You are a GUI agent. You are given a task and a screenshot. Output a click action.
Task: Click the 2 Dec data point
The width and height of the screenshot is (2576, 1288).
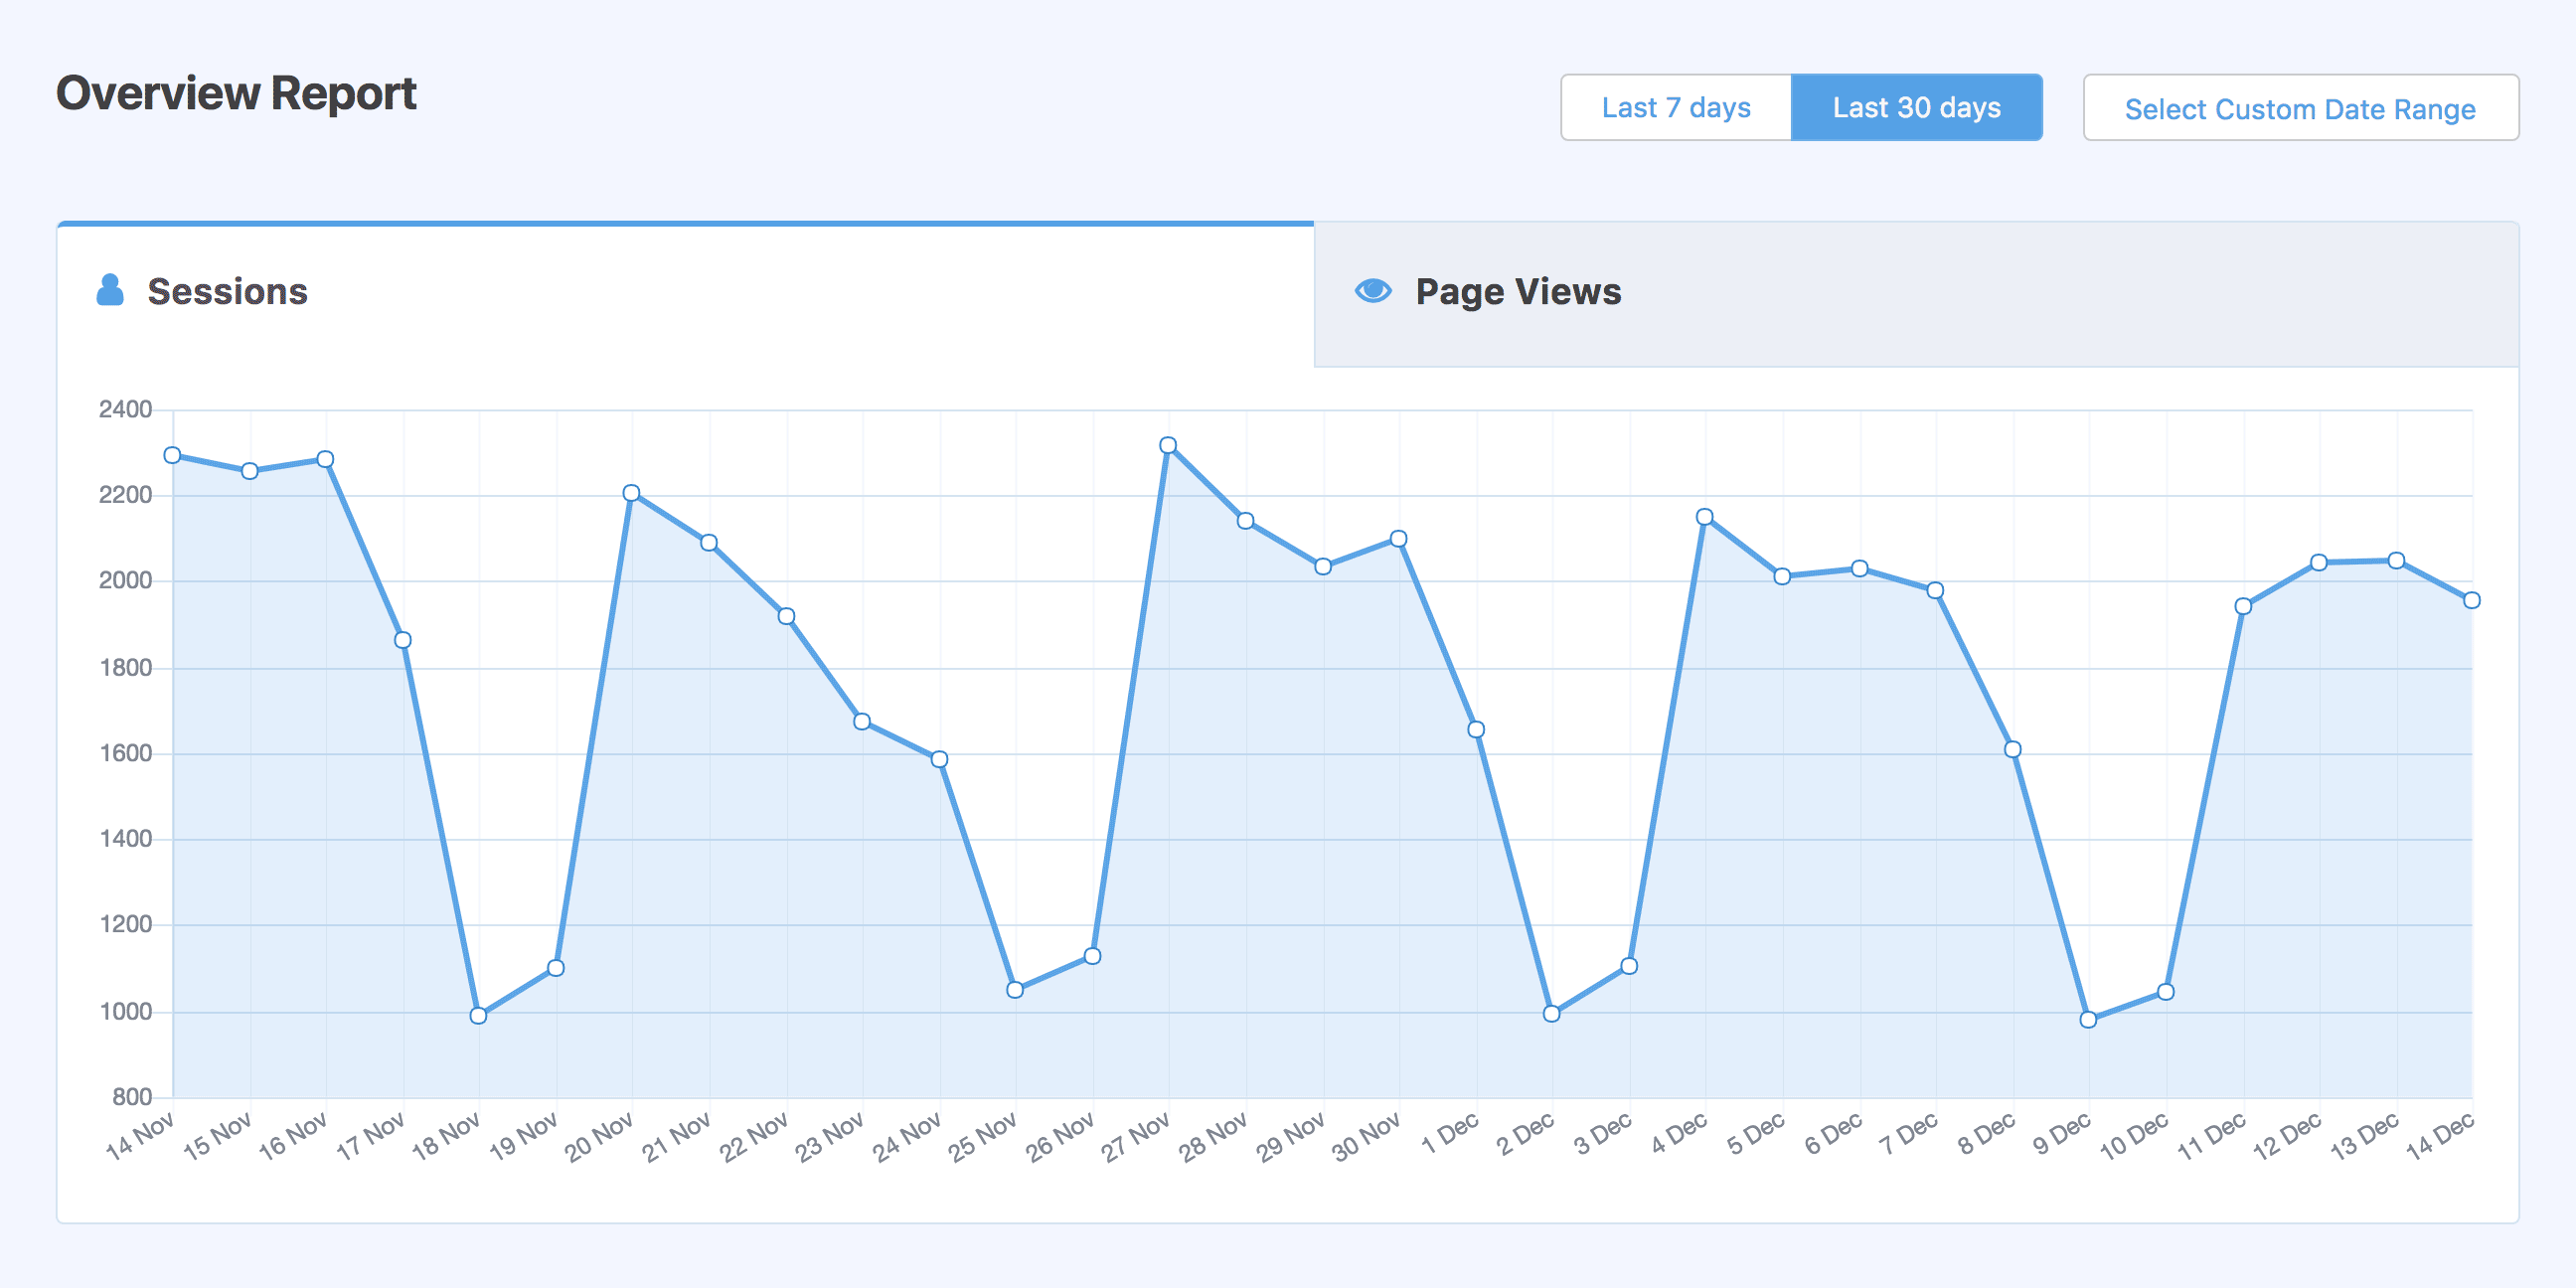coord(1551,1013)
